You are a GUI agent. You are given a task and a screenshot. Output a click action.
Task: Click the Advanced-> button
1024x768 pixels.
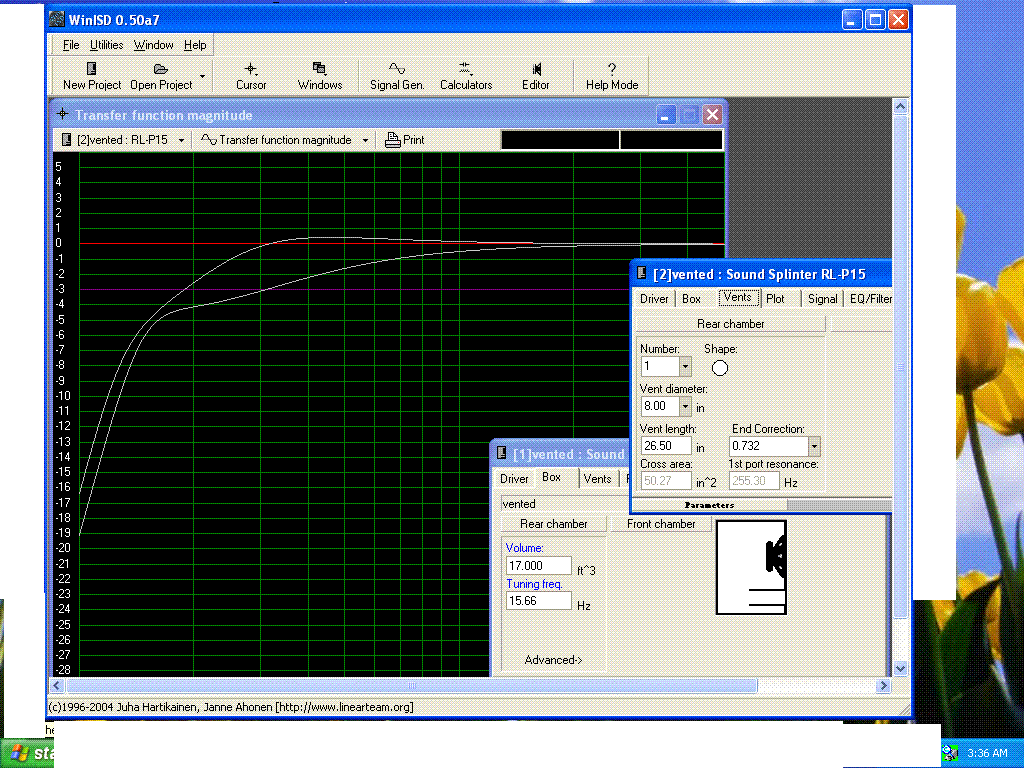[x=554, y=660]
